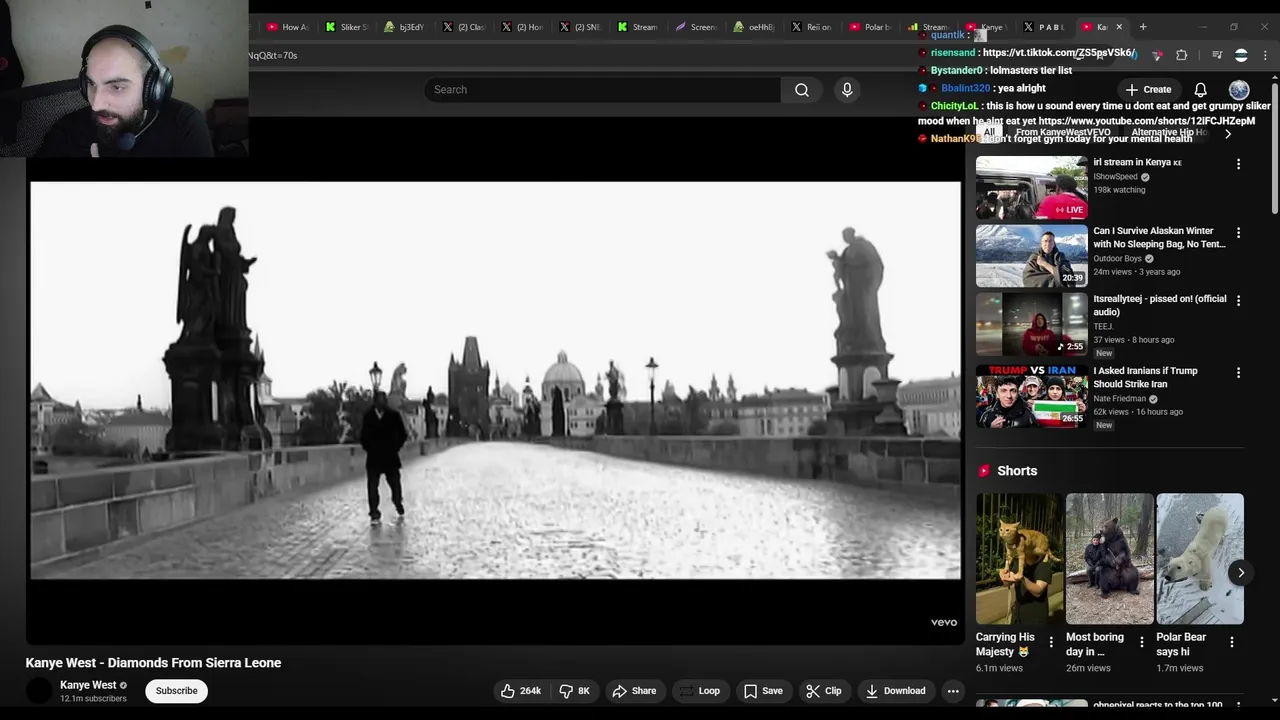Click the 'Diamonds From Sierra Leone' video title
This screenshot has width=1280, height=720.
[x=153, y=663]
